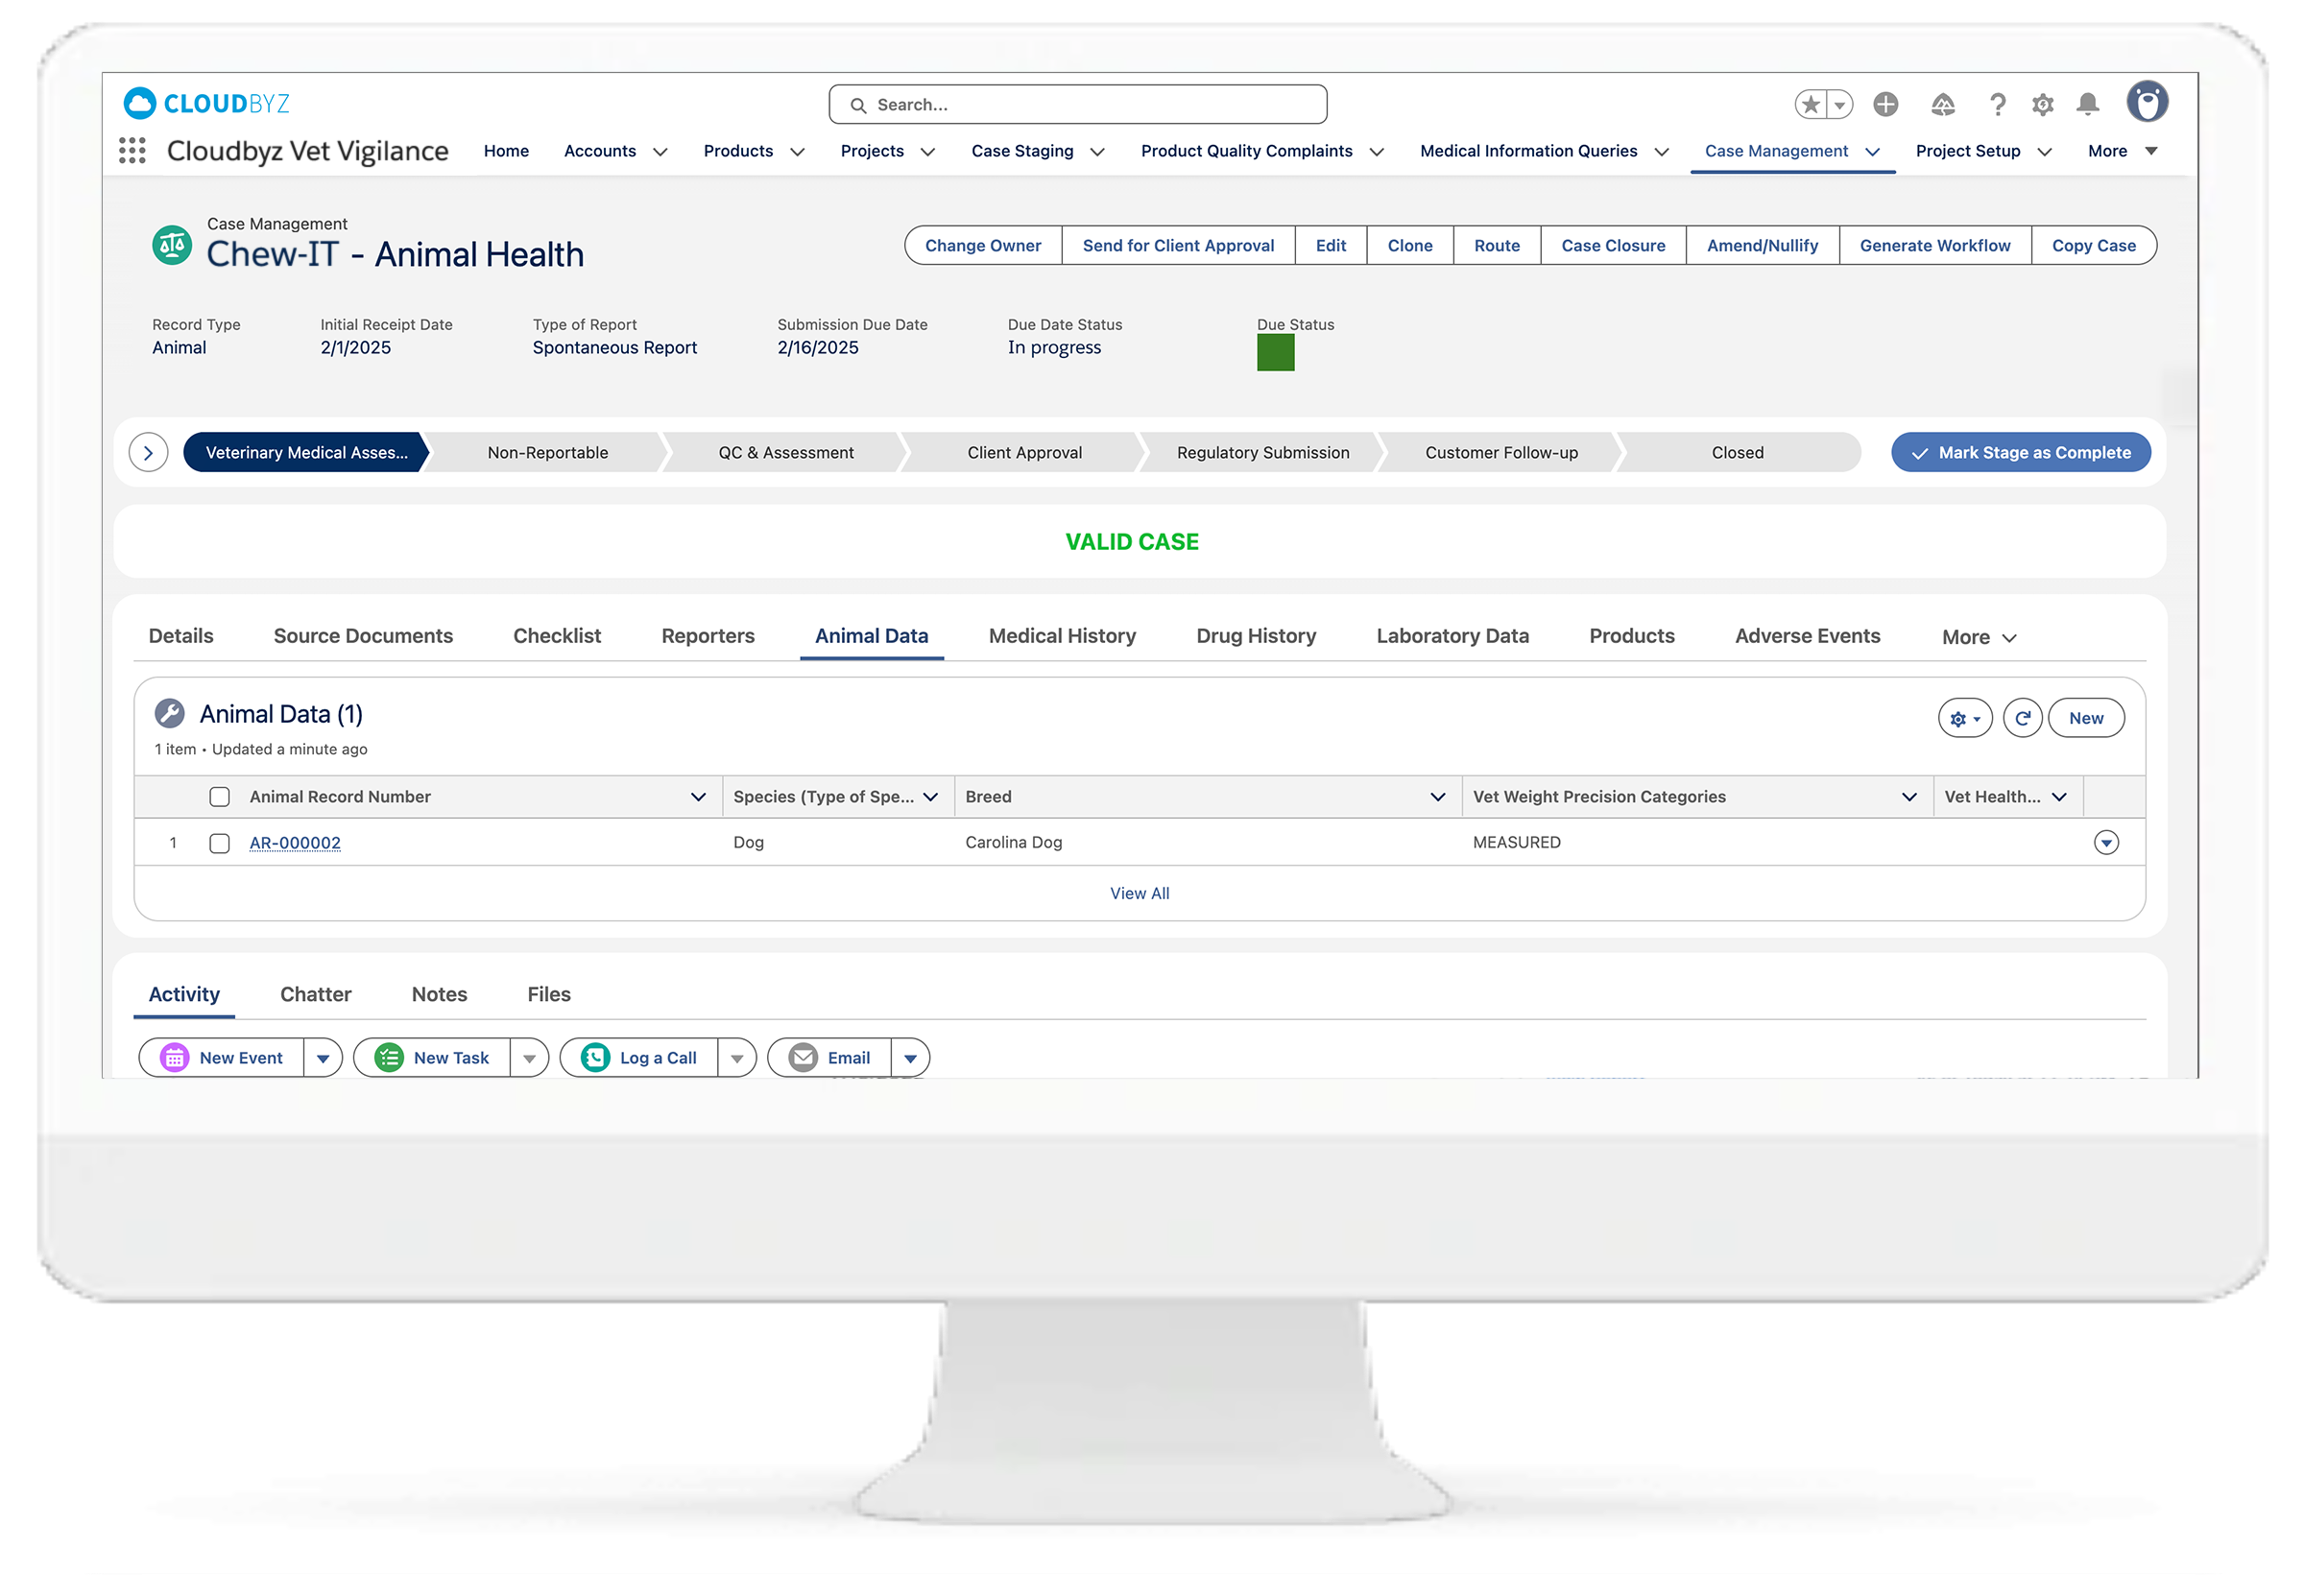Switch to the Details tab
Image resolution: width=2304 pixels, height=1596 pixels.
click(x=181, y=636)
